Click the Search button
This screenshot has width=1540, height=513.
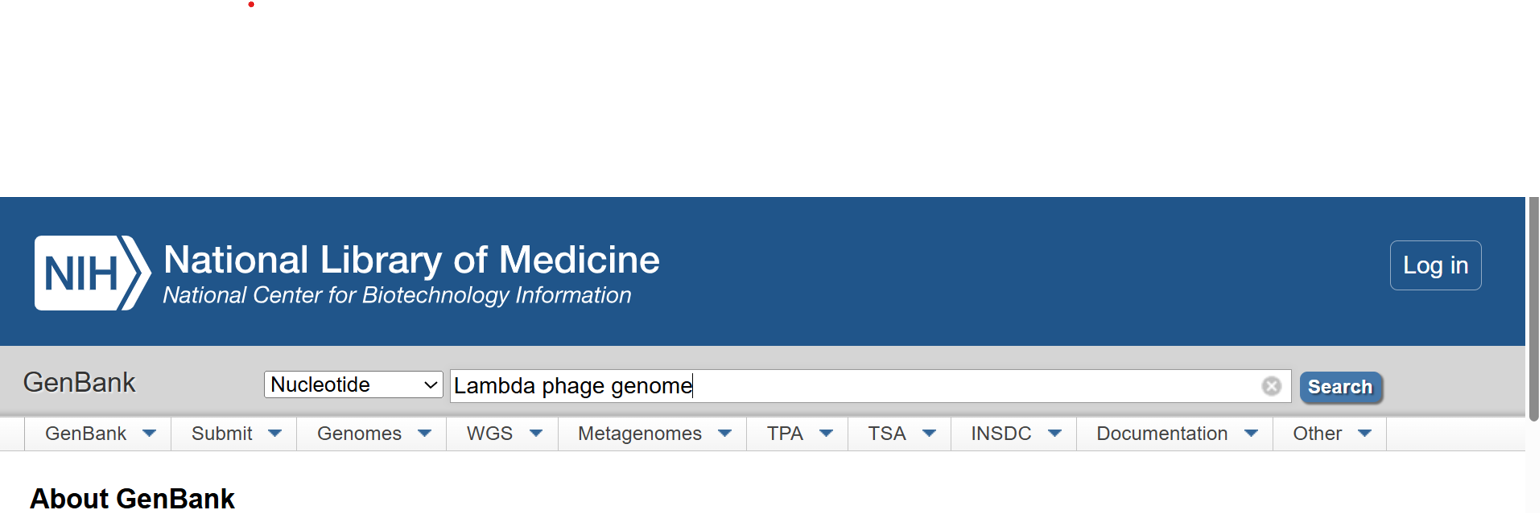(1340, 387)
